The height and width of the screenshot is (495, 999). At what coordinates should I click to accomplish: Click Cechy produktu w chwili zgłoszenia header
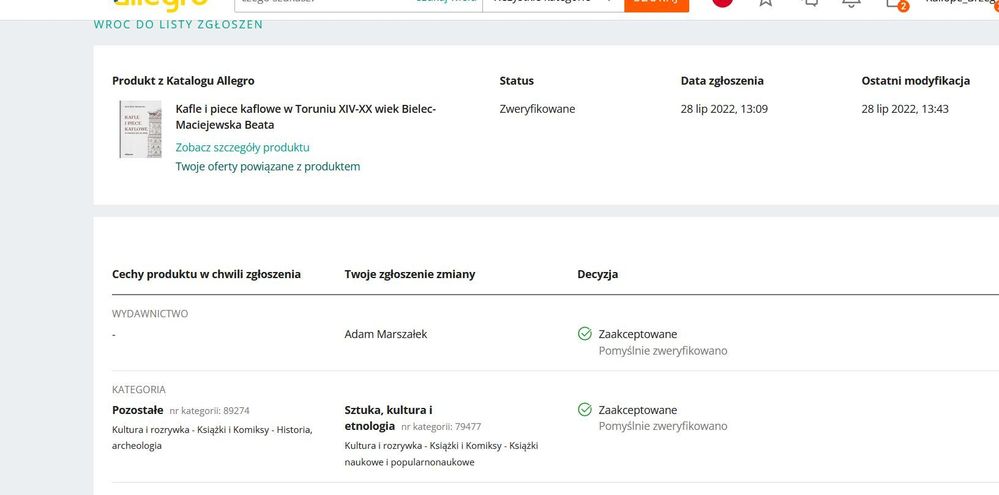[206, 275]
